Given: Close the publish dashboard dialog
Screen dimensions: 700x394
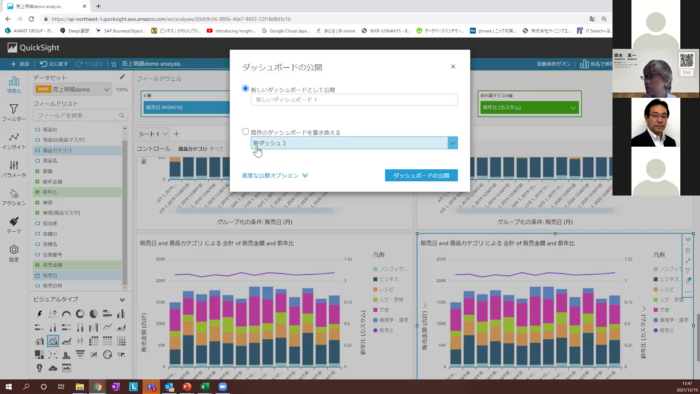Looking at the screenshot, I should (453, 66).
